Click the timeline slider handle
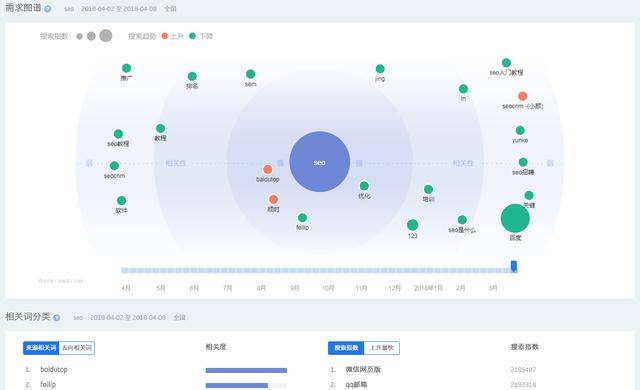The width and height of the screenshot is (640, 390). (x=514, y=266)
